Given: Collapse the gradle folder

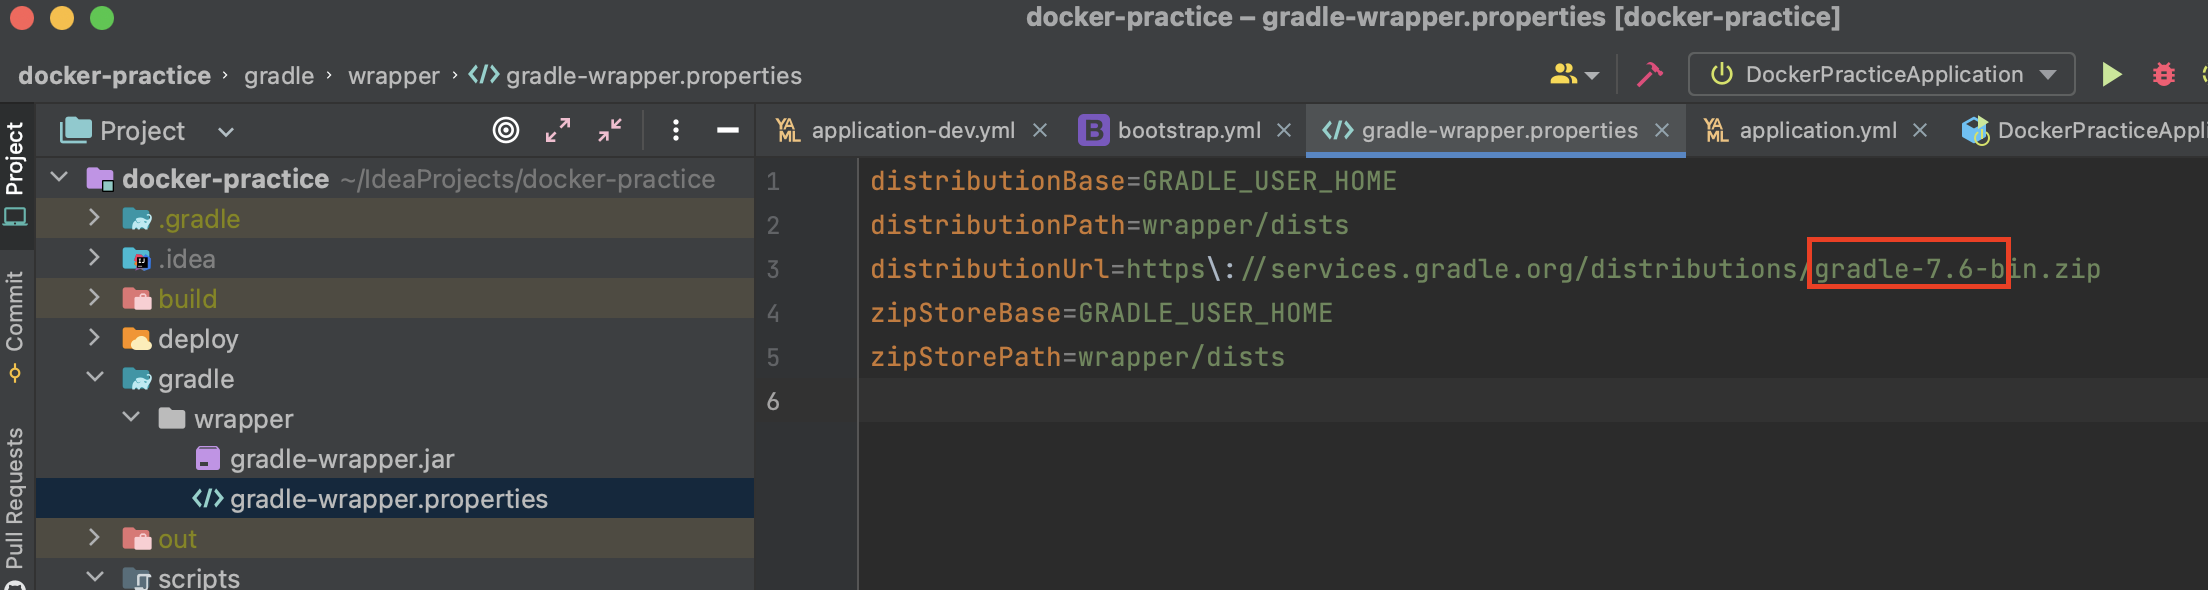Looking at the screenshot, I should point(95,378).
